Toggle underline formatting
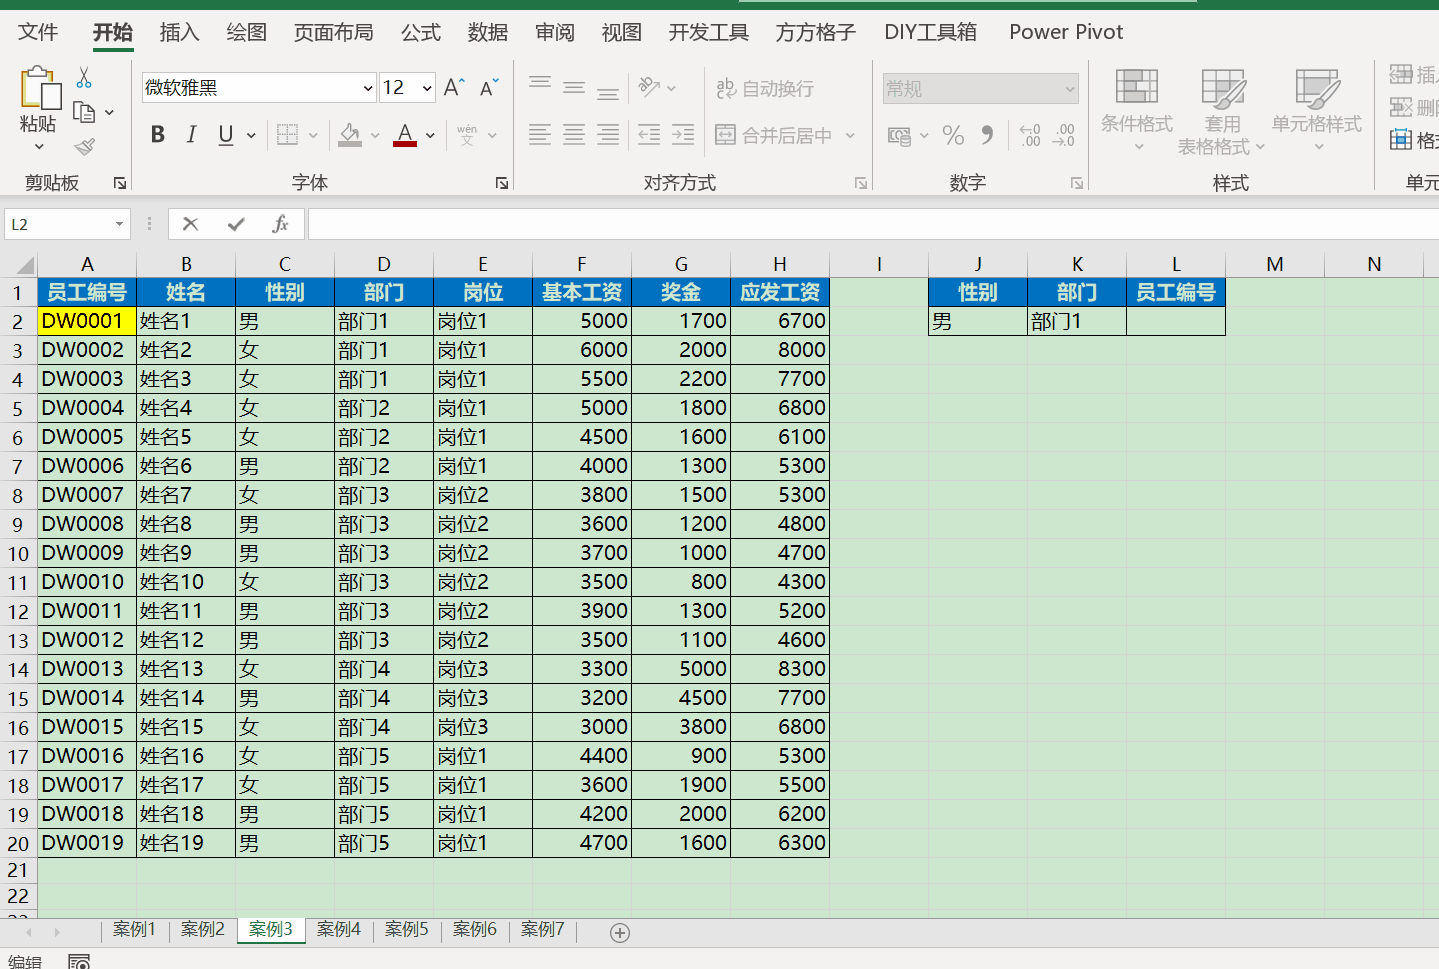This screenshot has width=1439, height=969. click(226, 135)
